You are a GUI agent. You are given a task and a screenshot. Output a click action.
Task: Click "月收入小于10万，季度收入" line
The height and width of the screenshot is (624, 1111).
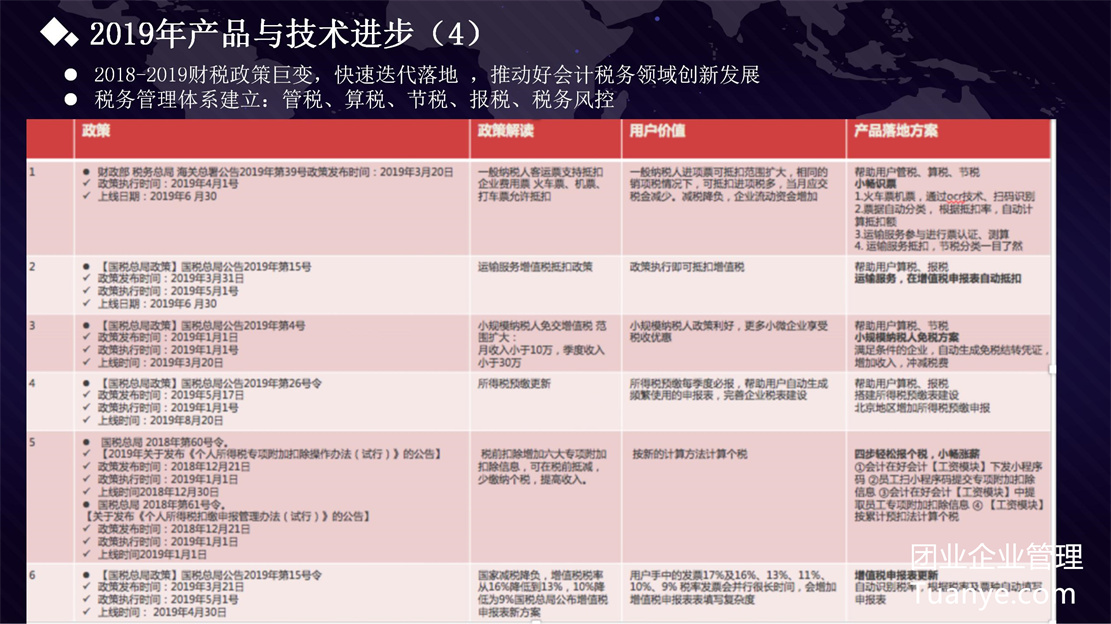pyautogui.click(x=541, y=350)
